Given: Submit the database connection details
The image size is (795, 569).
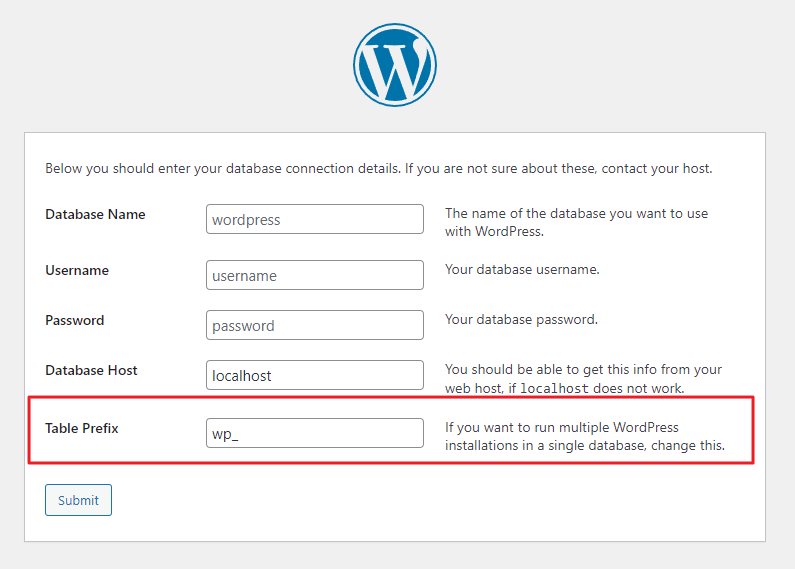Looking at the screenshot, I should (x=78, y=500).
